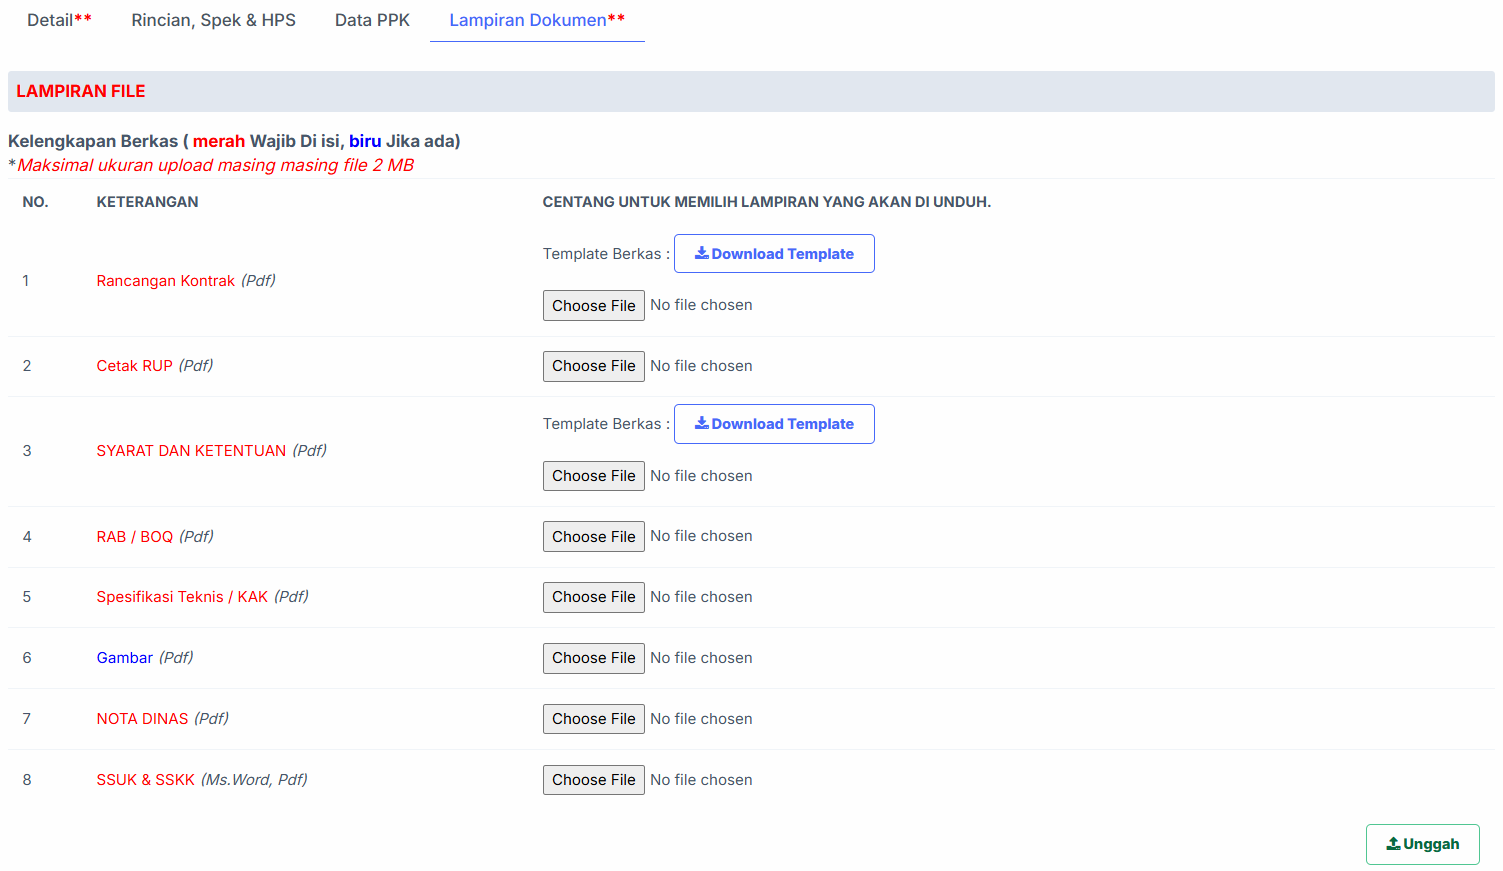This screenshot has height=871, width=1503.
Task: Choose file for RAB / BOQ
Action: 593,537
